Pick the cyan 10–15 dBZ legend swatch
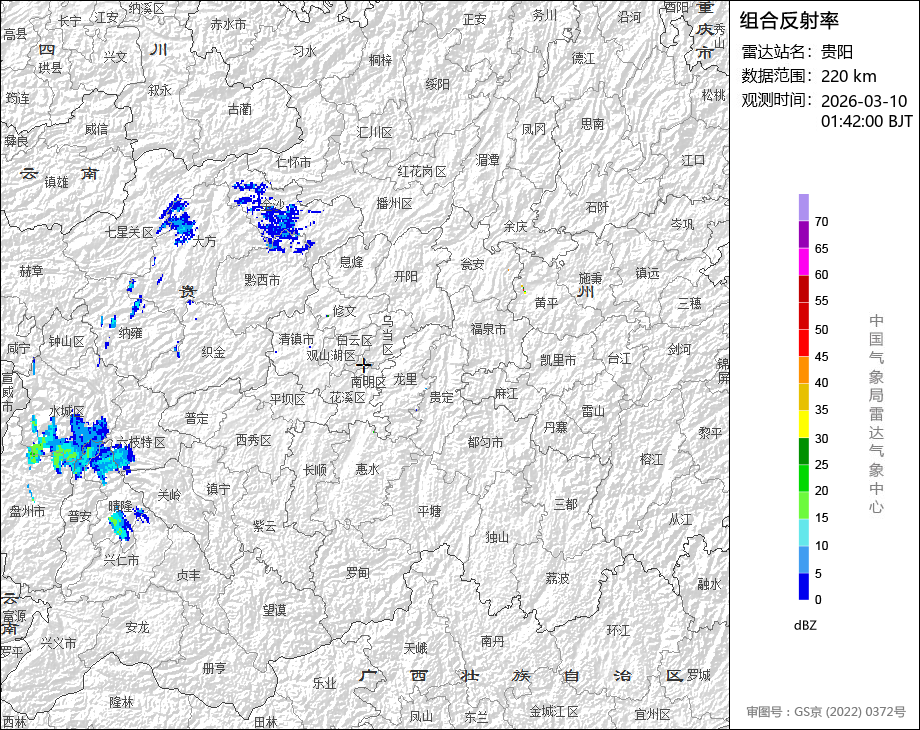The width and height of the screenshot is (920, 730). pyautogui.click(x=804, y=532)
